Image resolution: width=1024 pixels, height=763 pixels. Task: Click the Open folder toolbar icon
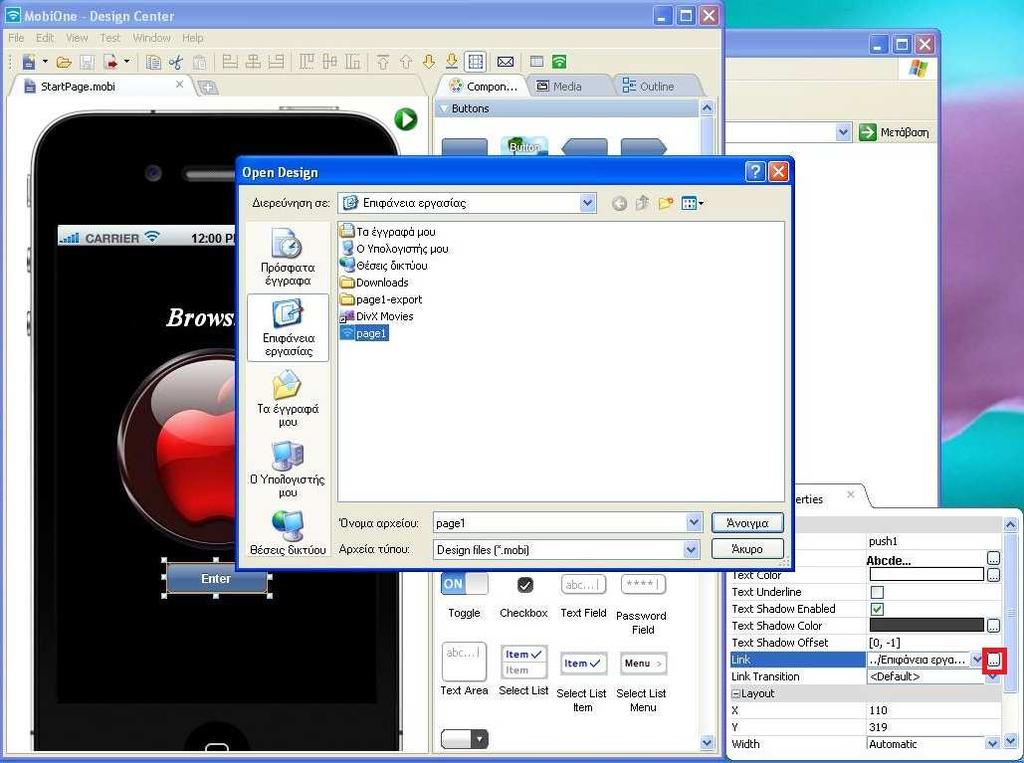click(63, 62)
